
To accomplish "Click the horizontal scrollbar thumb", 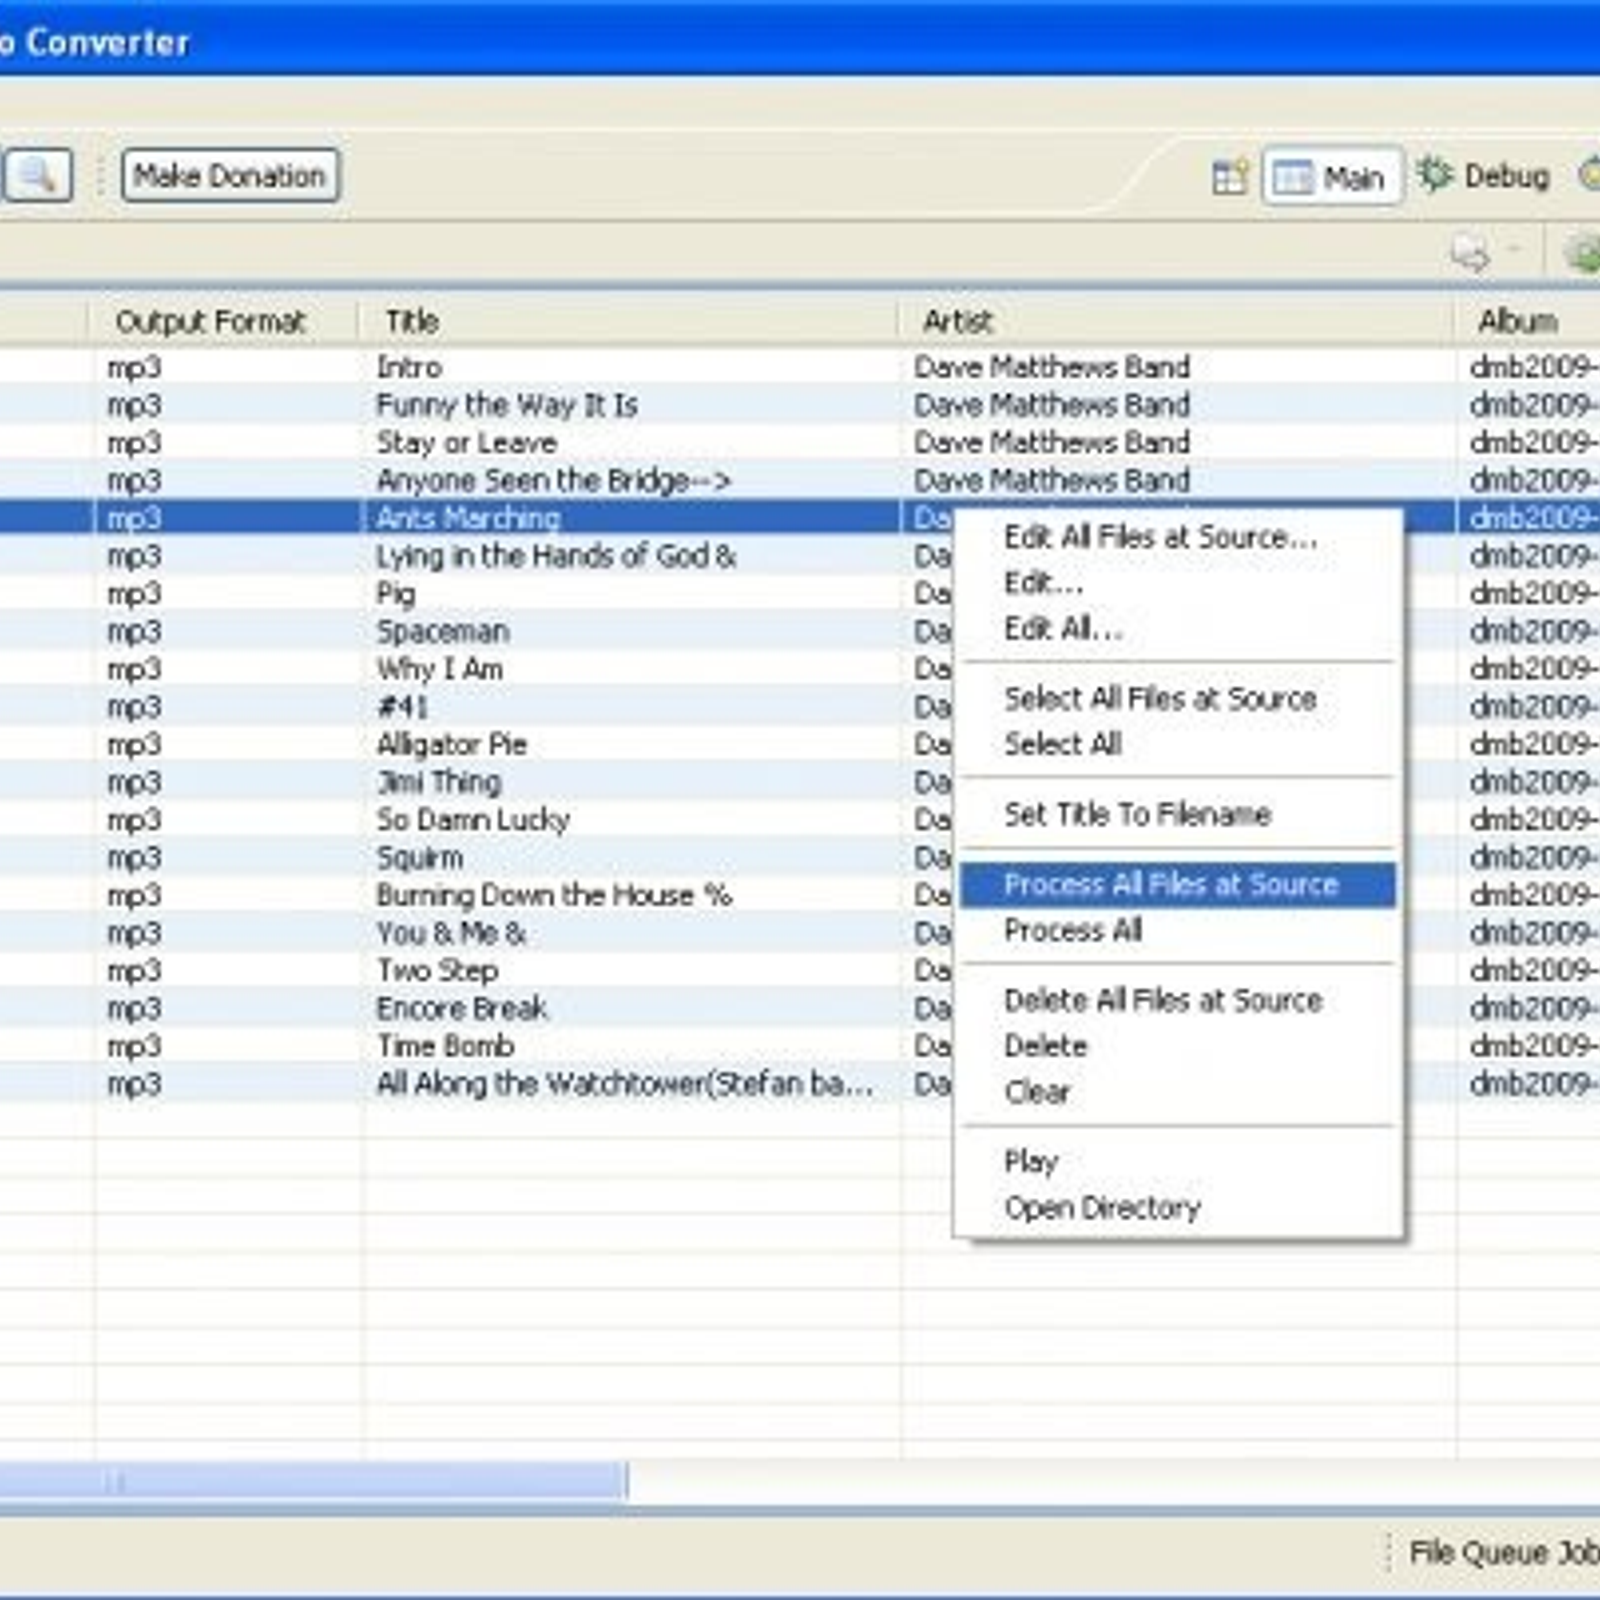I will [x=313, y=1481].
